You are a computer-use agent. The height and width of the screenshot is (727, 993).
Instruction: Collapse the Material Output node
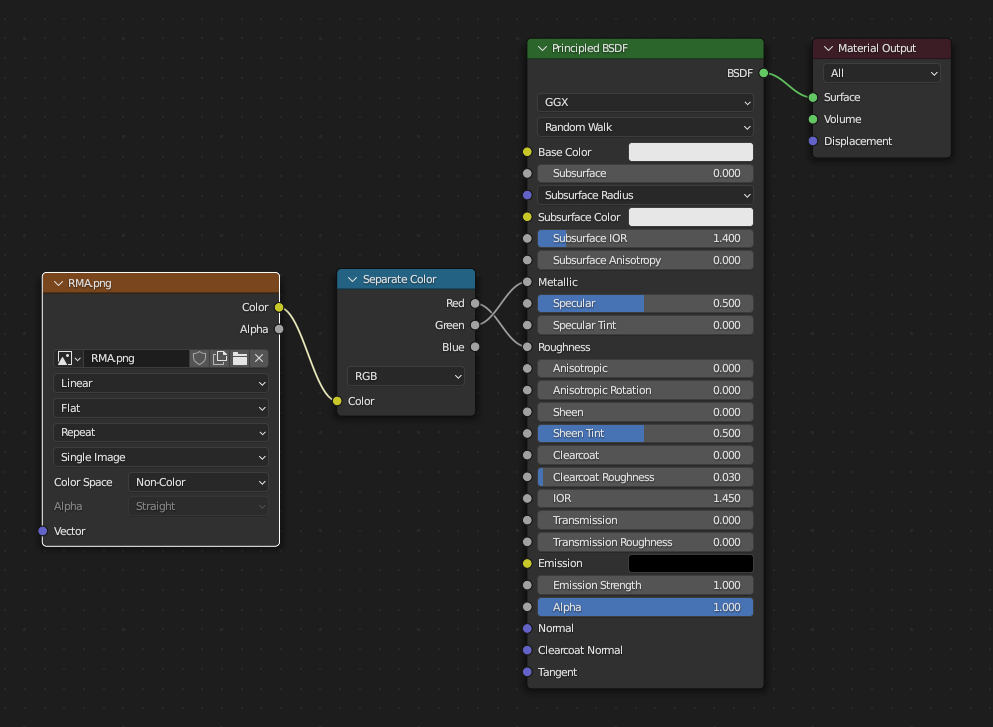point(828,48)
